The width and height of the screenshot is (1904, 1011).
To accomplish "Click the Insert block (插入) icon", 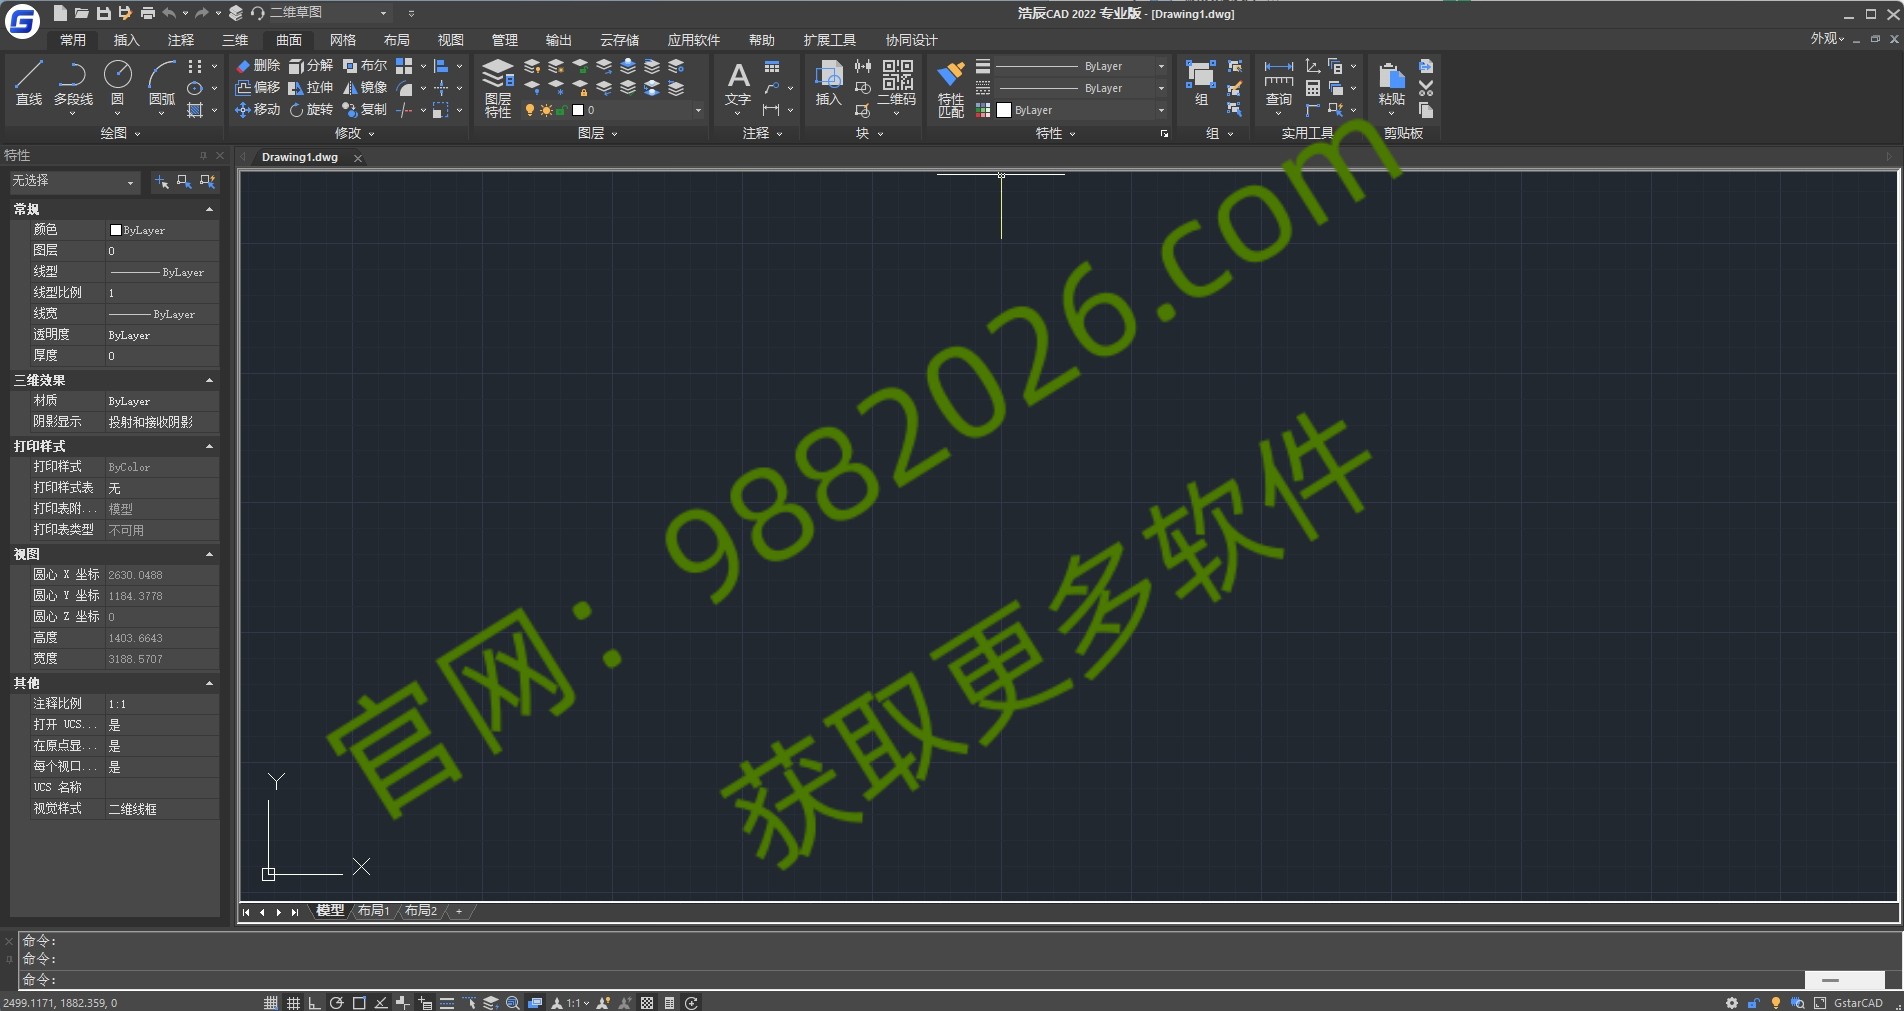I will pyautogui.click(x=829, y=83).
